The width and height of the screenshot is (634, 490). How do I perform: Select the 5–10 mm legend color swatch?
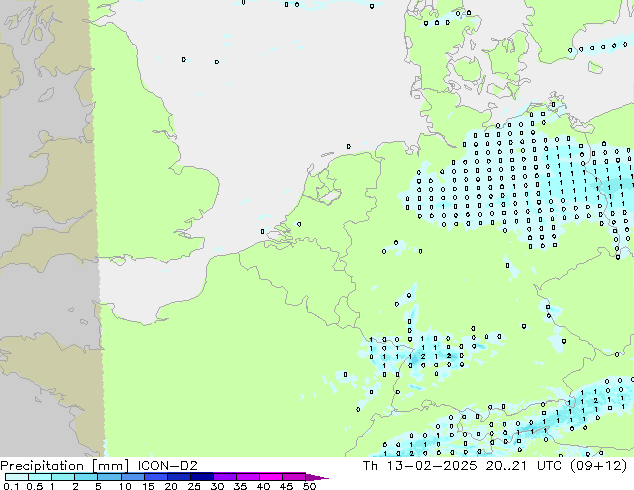pos(110,477)
